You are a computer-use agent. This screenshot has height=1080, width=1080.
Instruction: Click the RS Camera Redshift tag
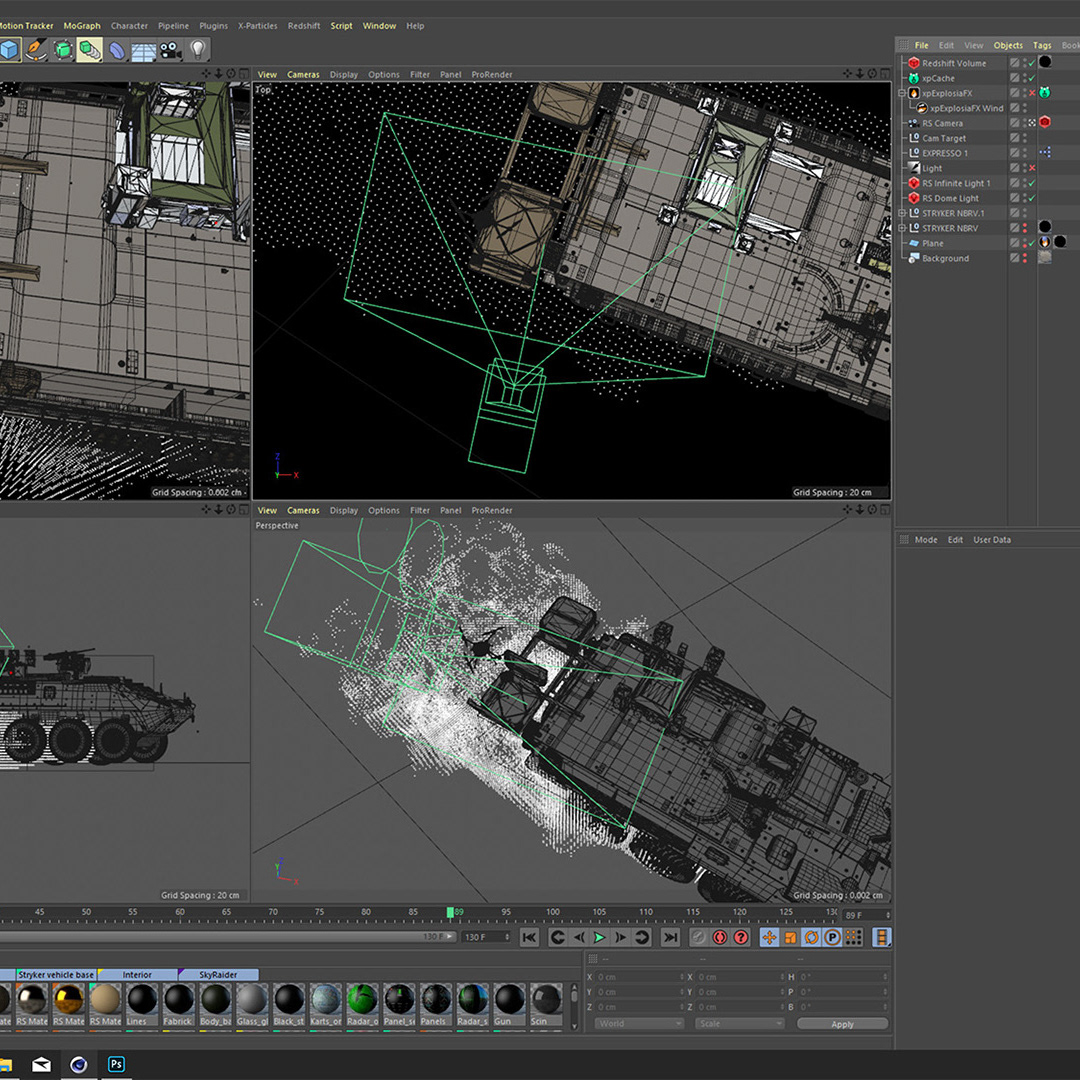(x=1045, y=123)
